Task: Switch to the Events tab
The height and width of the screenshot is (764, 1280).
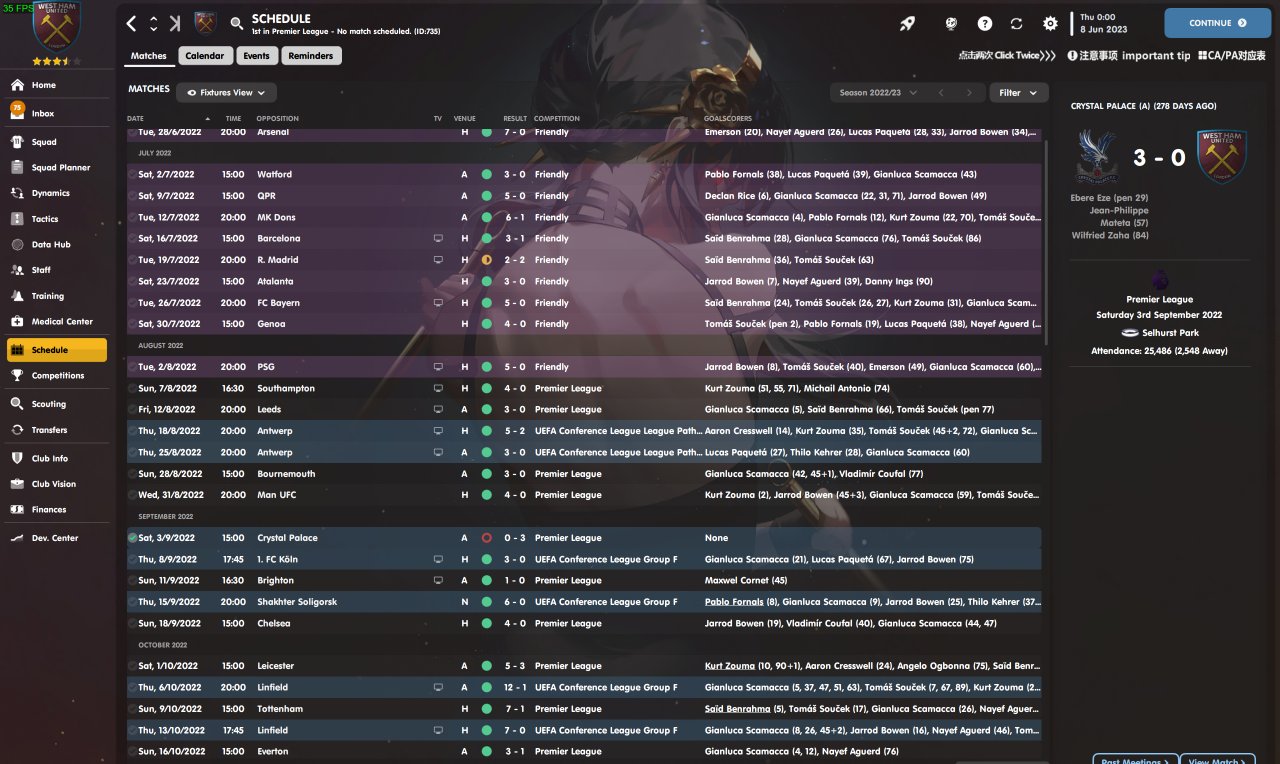Action: tap(256, 56)
